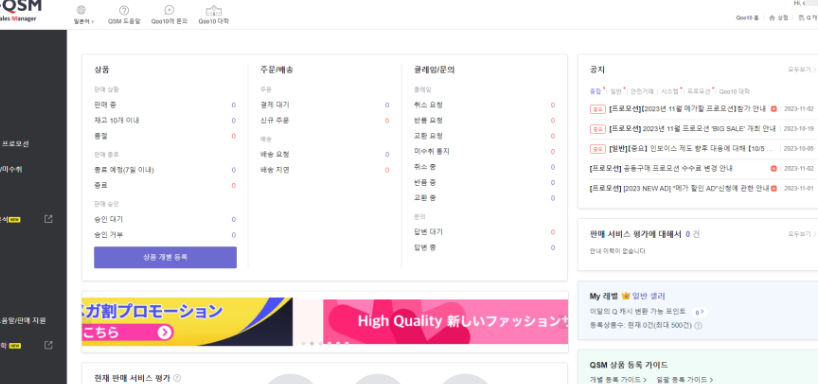This screenshot has width=818, height=384.
Task: Open the sidebar item ending with 미수취
Action: click(x=11, y=169)
